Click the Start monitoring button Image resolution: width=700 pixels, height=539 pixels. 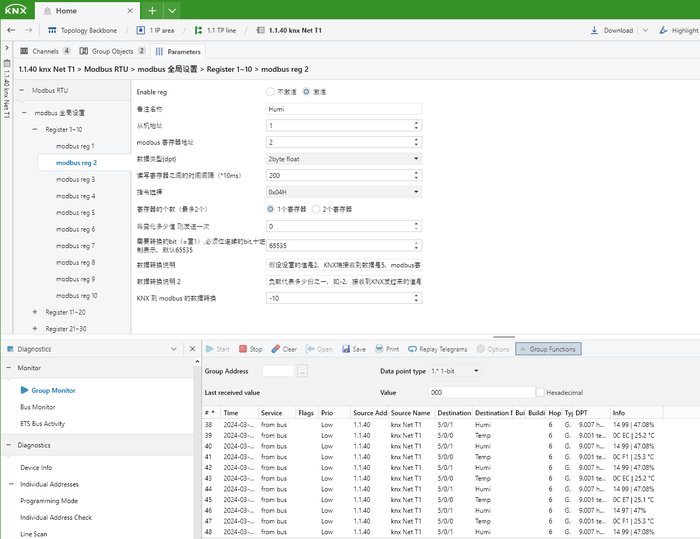tap(217, 349)
